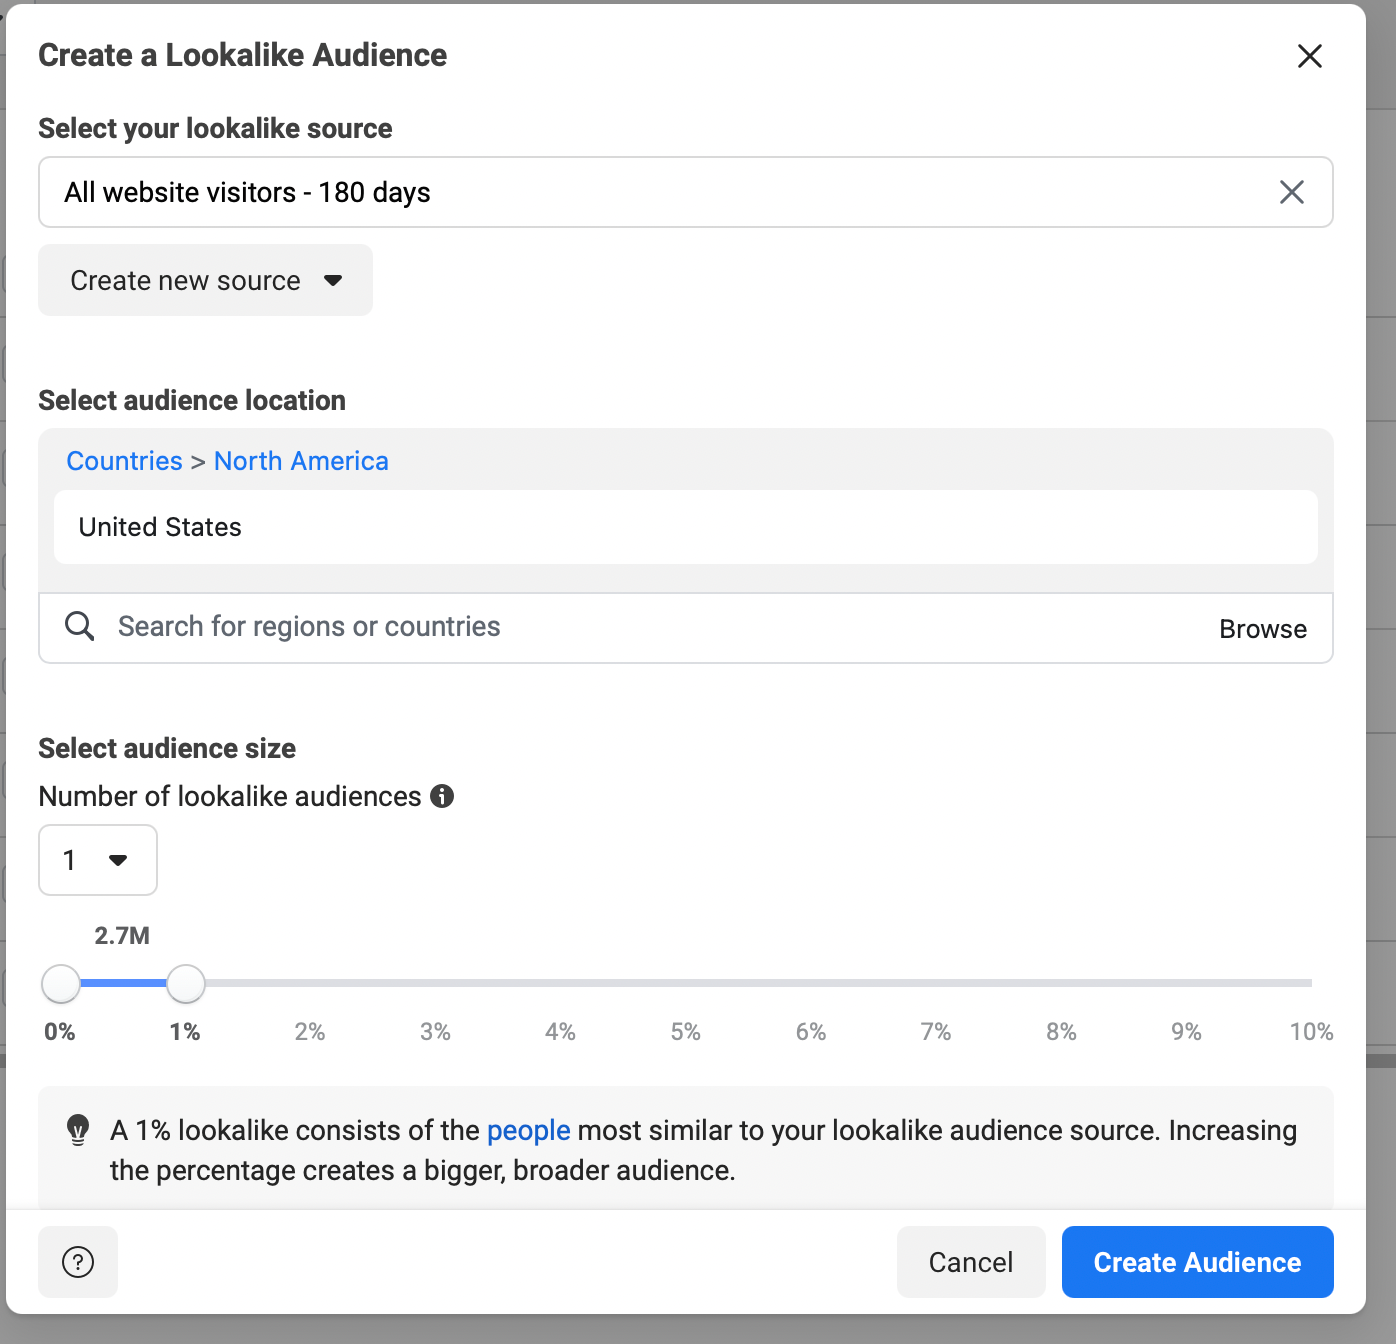Image resolution: width=1396 pixels, height=1344 pixels.
Task: Click the 1% slider handle
Action: pyautogui.click(x=185, y=984)
